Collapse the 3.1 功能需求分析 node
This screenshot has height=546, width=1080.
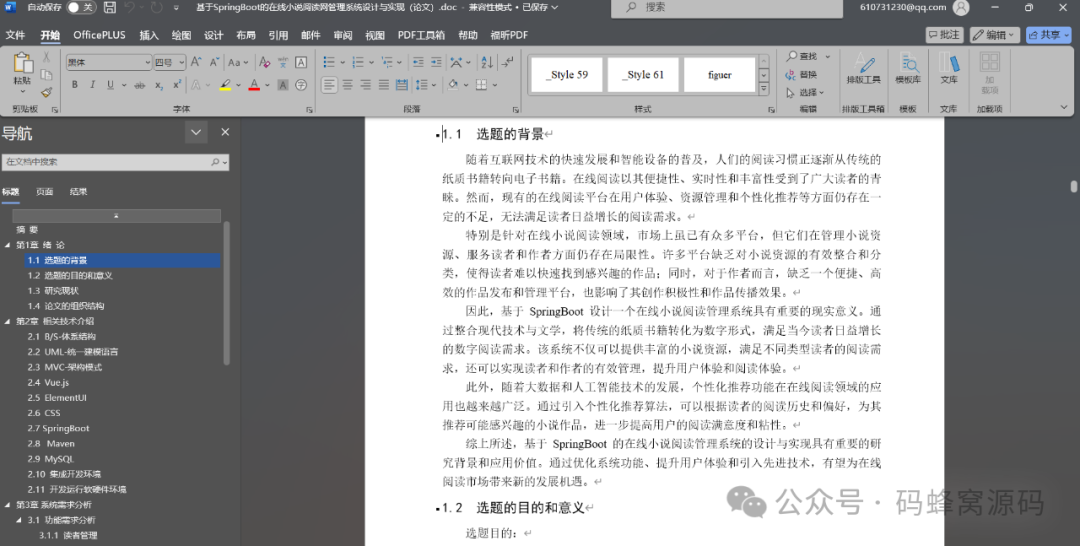(19, 520)
